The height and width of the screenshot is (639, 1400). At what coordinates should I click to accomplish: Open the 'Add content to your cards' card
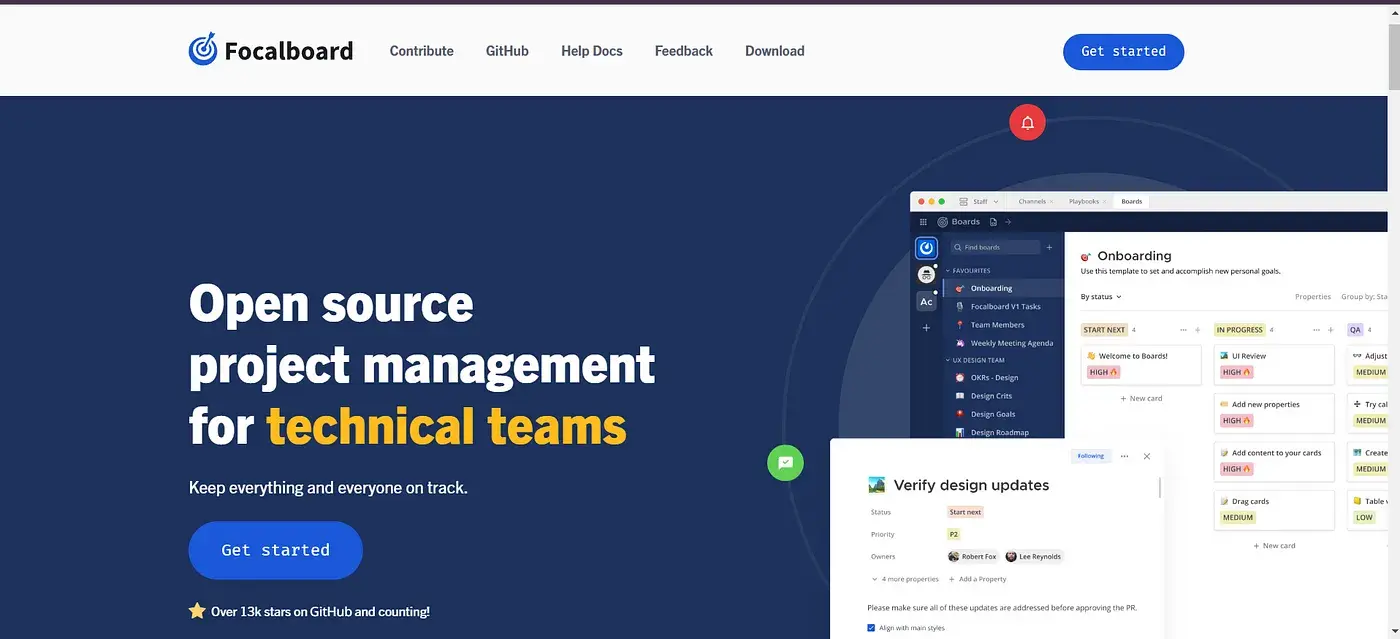pos(1274,461)
